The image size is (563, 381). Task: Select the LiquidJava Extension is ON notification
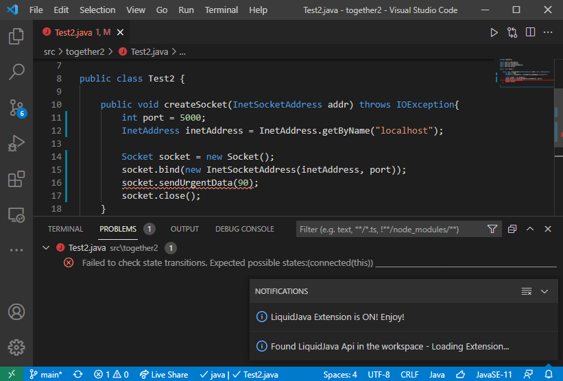click(x=404, y=317)
